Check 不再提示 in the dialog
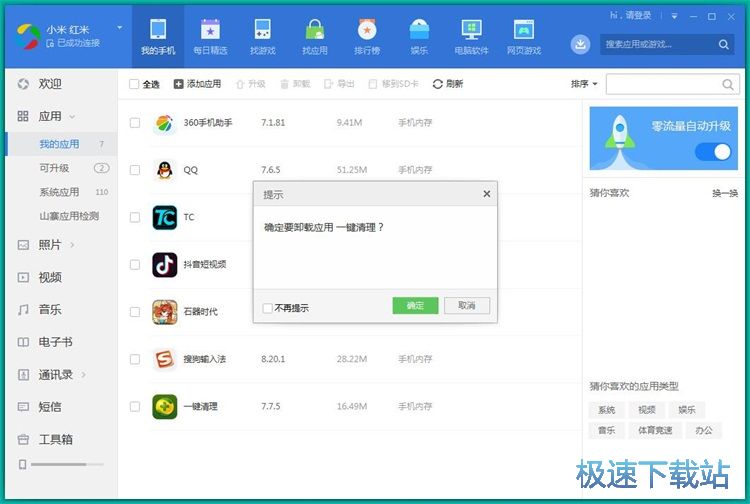This screenshot has width=750, height=504. pyautogui.click(x=267, y=308)
